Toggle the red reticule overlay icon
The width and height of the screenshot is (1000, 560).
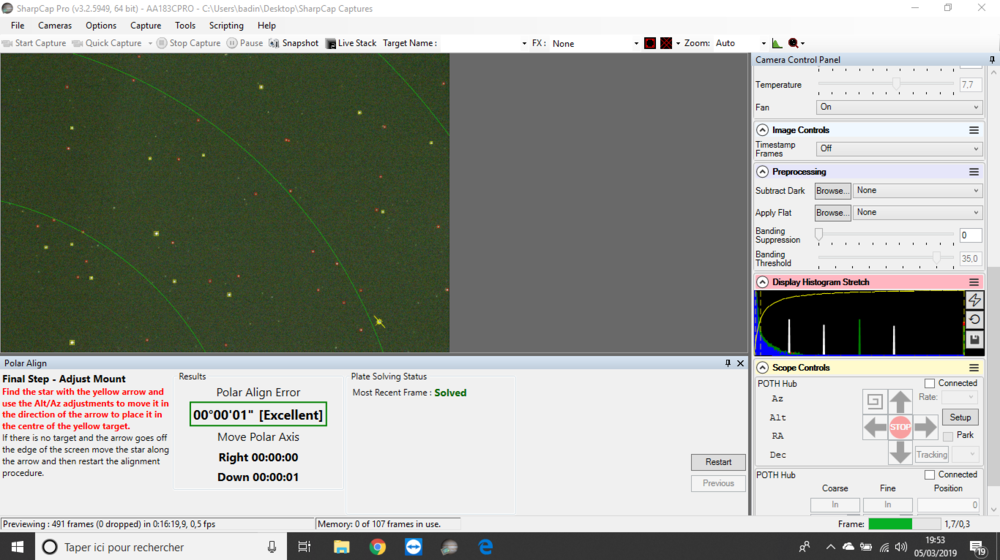(666, 43)
